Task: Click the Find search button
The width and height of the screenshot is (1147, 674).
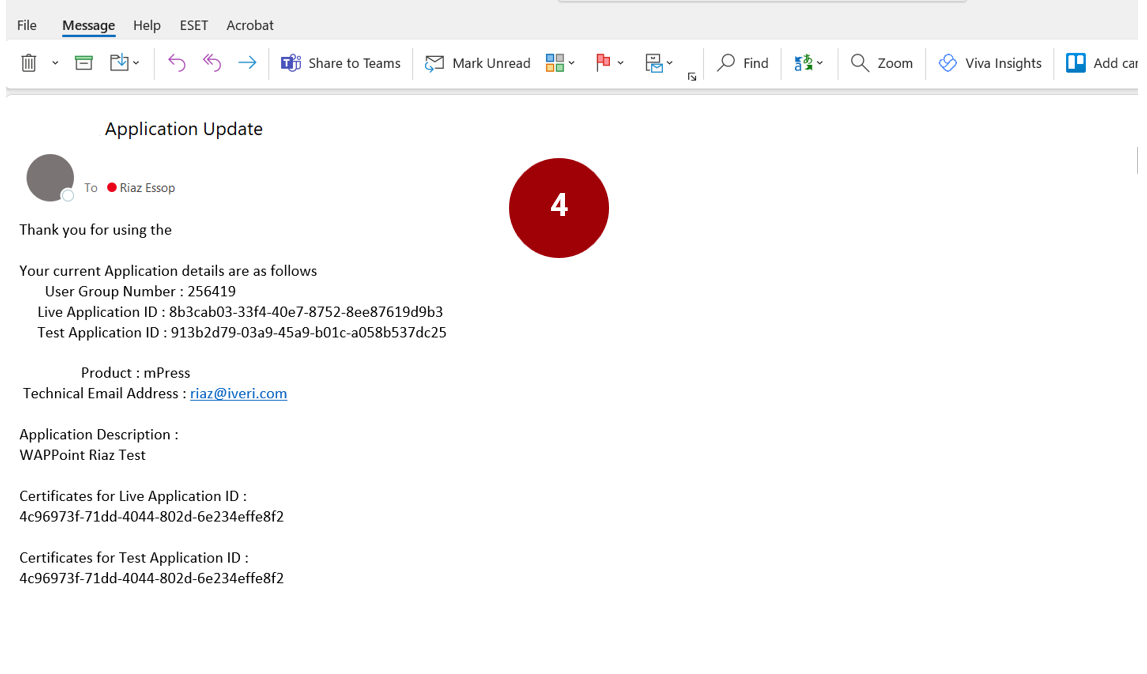Action: (x=743, y=63)
